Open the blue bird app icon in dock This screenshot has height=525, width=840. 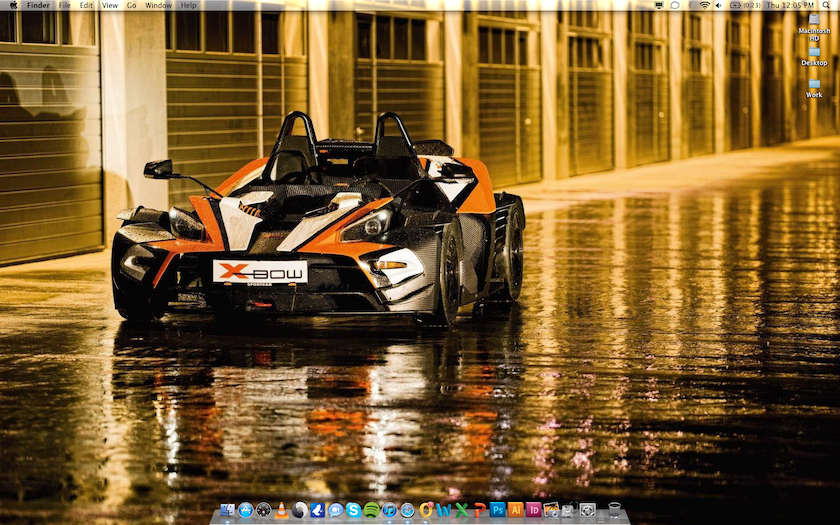(318, 510)
